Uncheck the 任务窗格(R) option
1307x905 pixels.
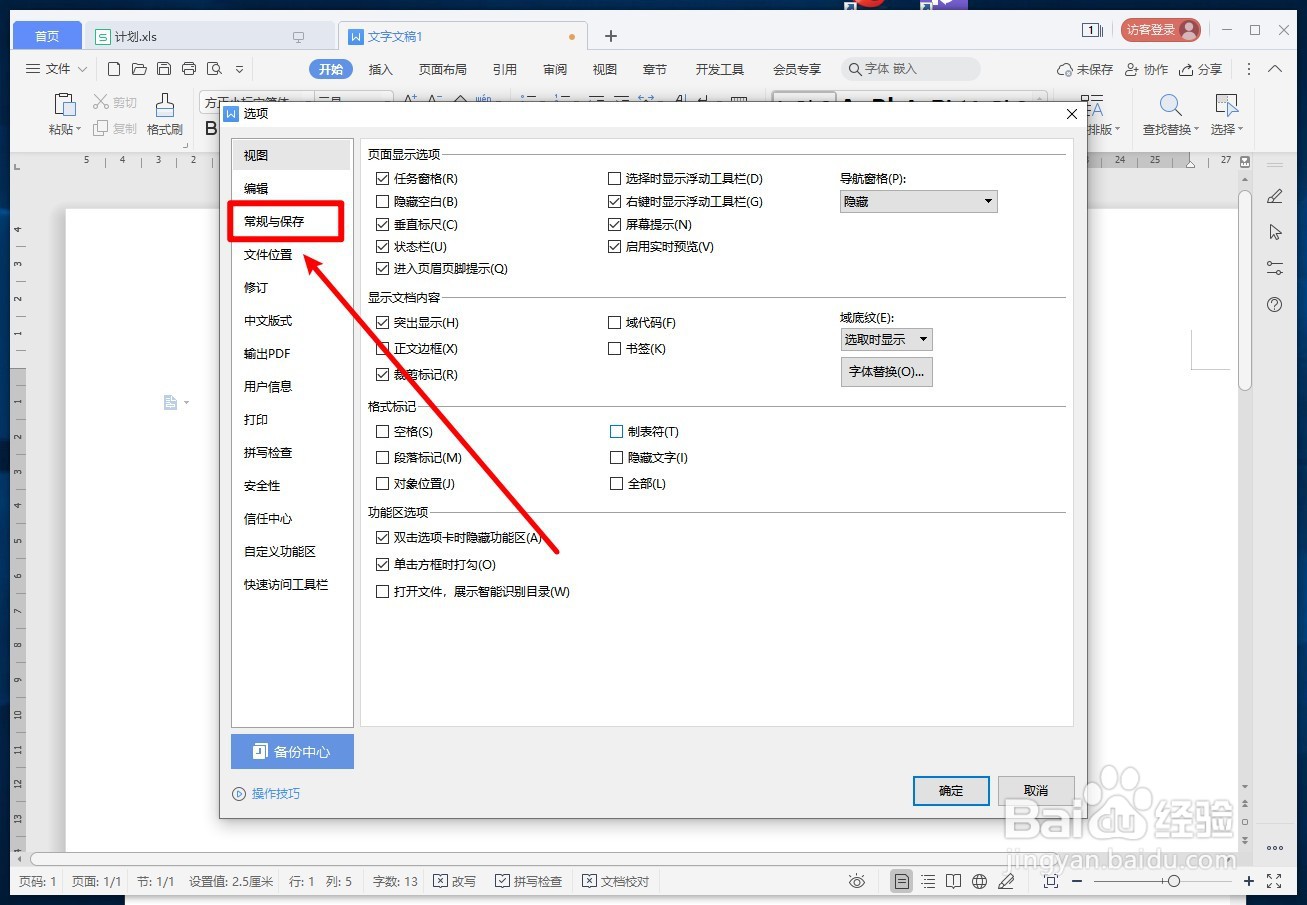[x=382, y=177]
